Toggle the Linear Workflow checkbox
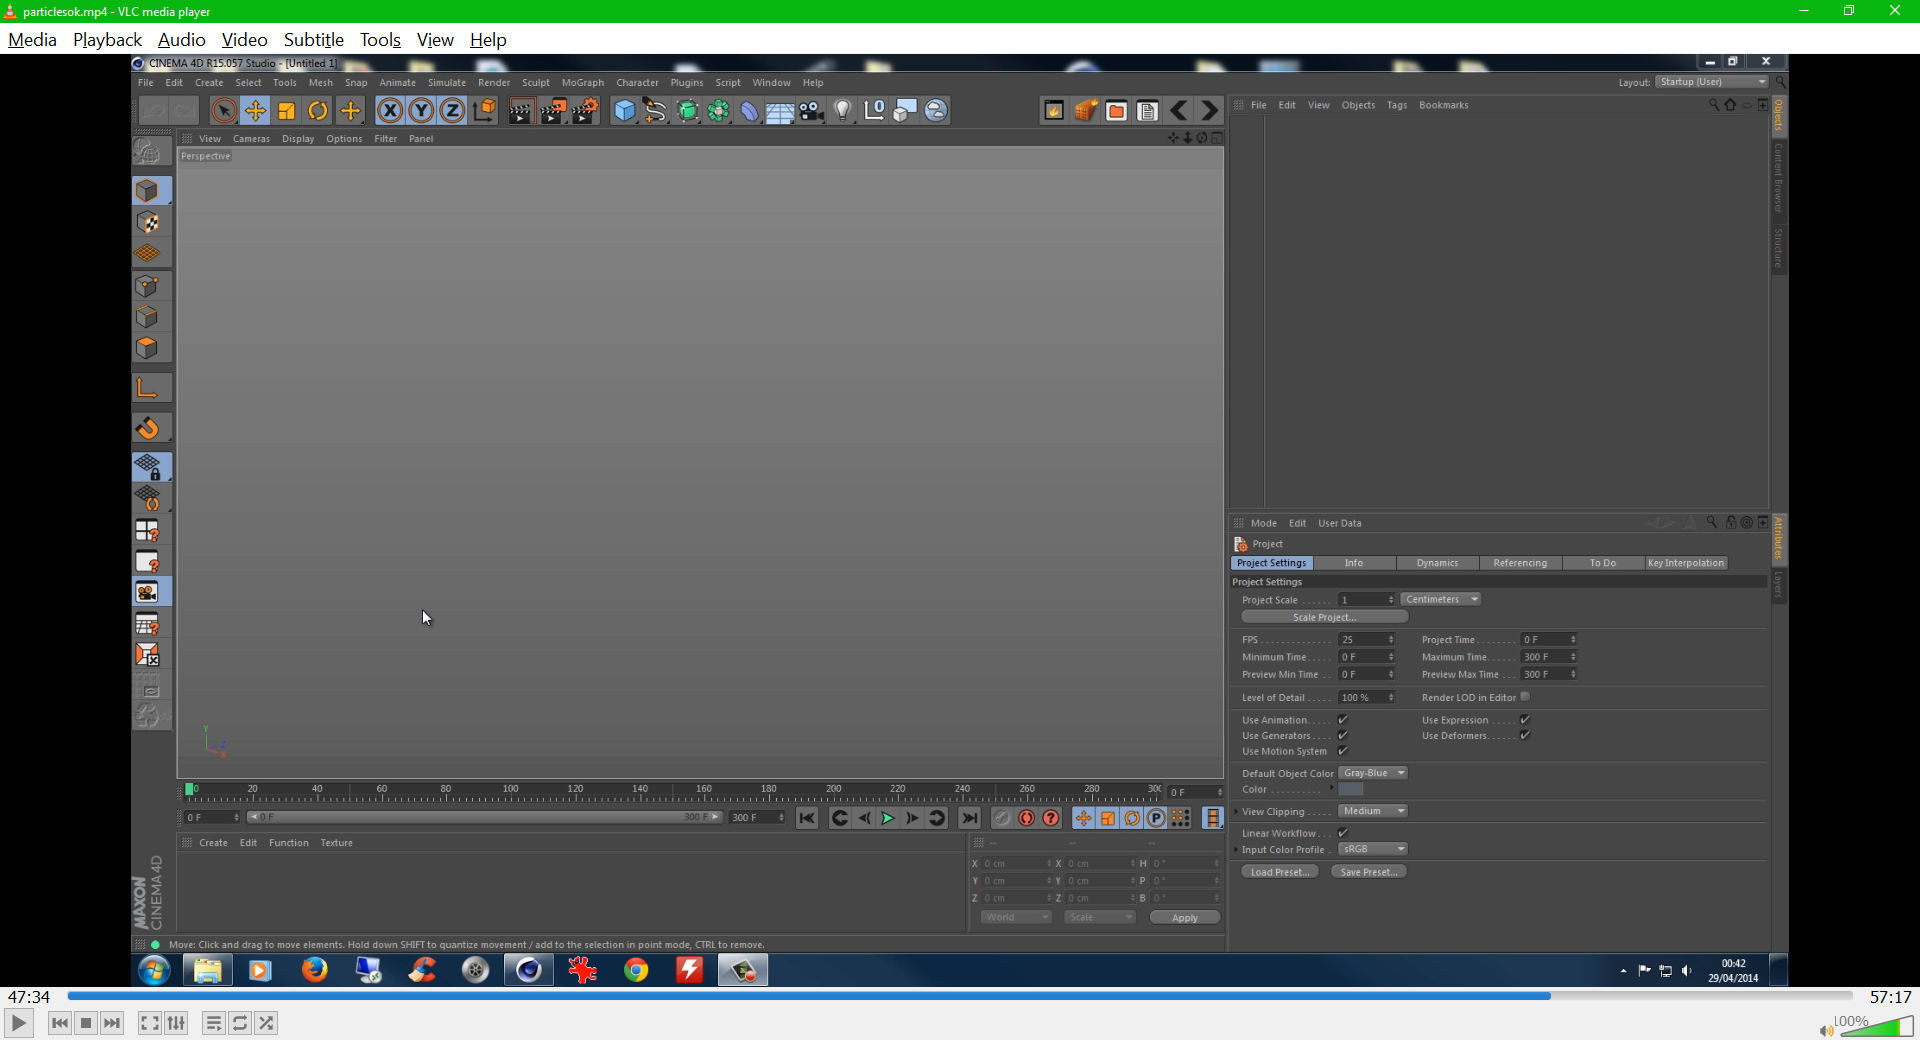The width and height of the screenshot is (1920, 1040). click(1343, 833)
